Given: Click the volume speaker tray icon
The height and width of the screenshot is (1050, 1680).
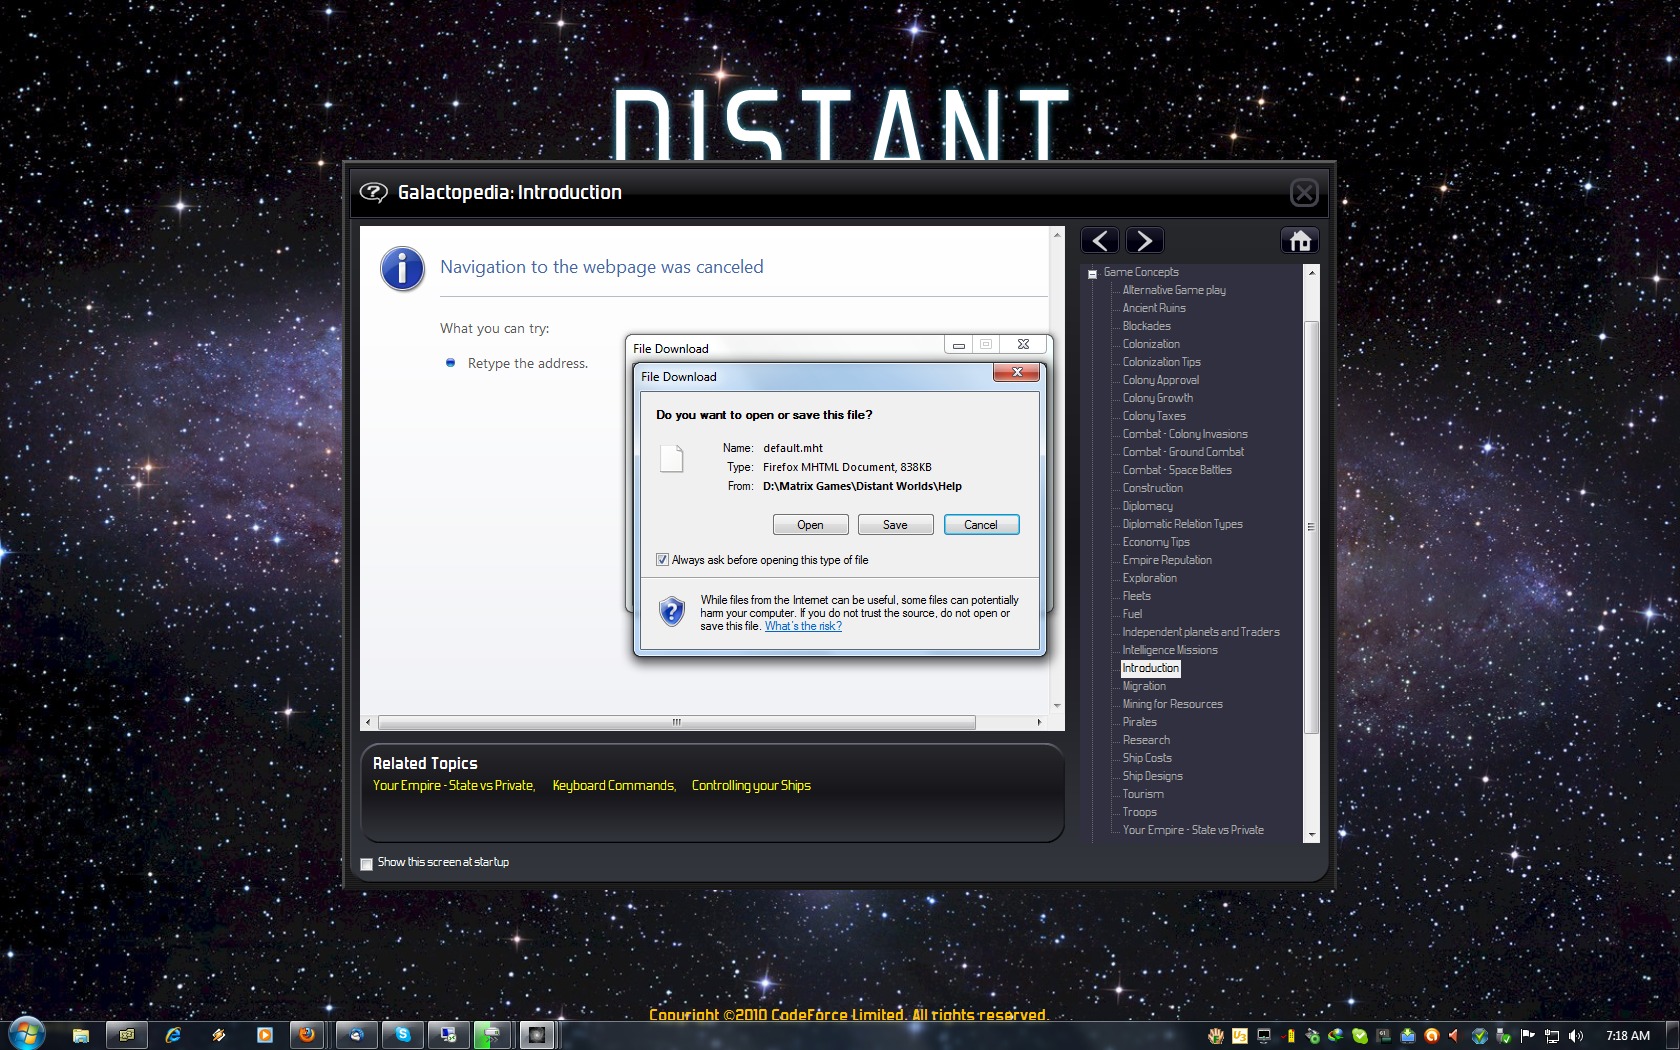Looking at the screenshot, I should (x=1576, y=1036).
